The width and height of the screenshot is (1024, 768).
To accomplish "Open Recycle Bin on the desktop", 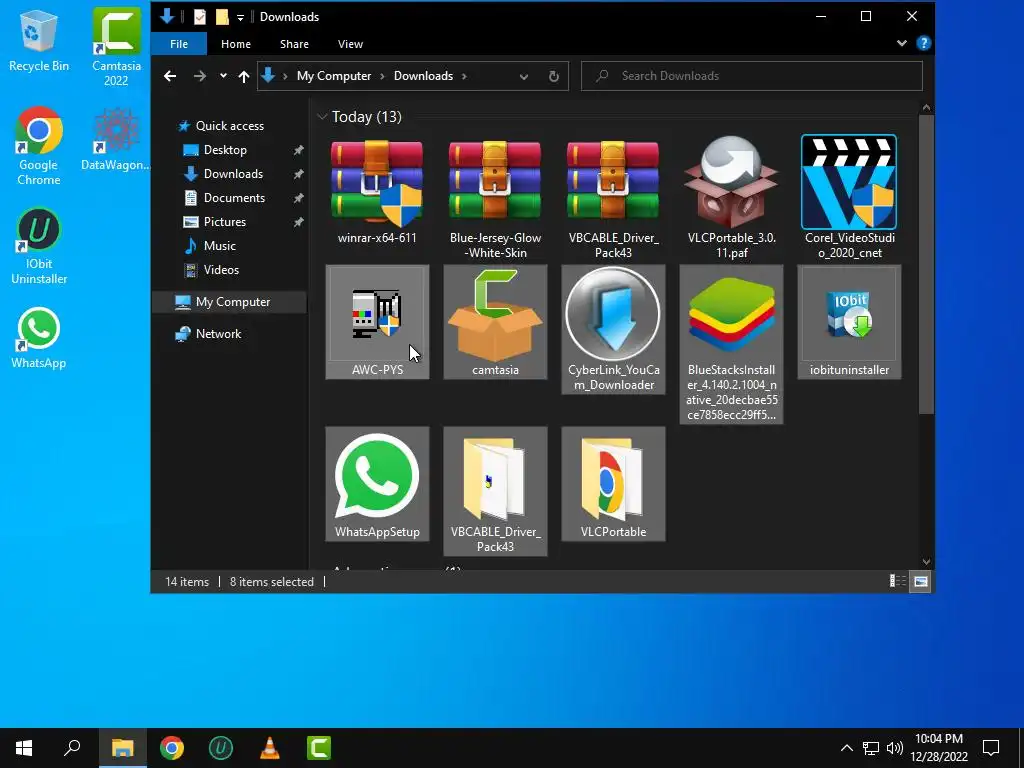I will click(39, 40).
